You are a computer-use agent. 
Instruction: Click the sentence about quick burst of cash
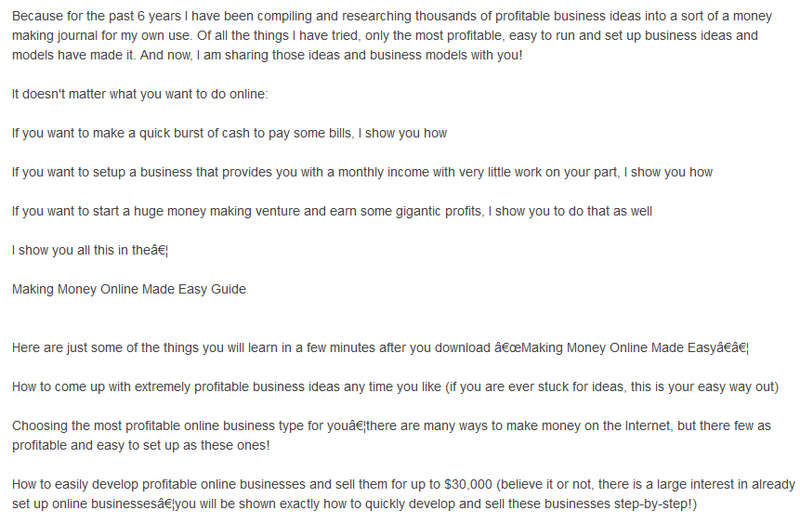point(229,133)
